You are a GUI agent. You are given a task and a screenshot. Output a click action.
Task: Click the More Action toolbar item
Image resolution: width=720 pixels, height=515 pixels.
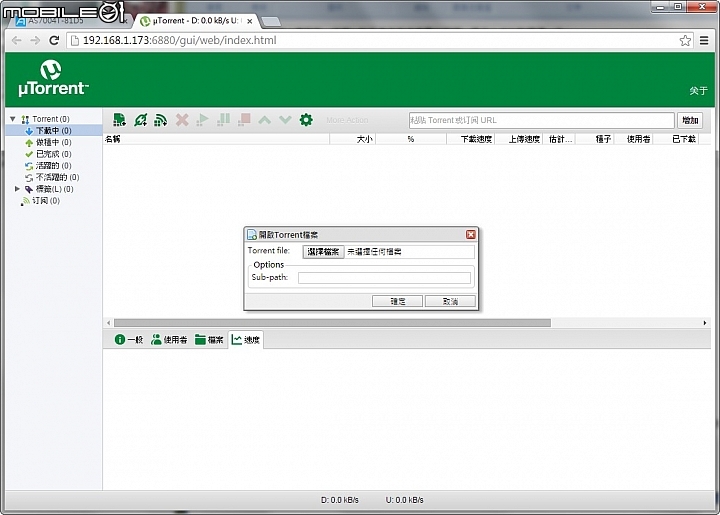tap(347, 120)
